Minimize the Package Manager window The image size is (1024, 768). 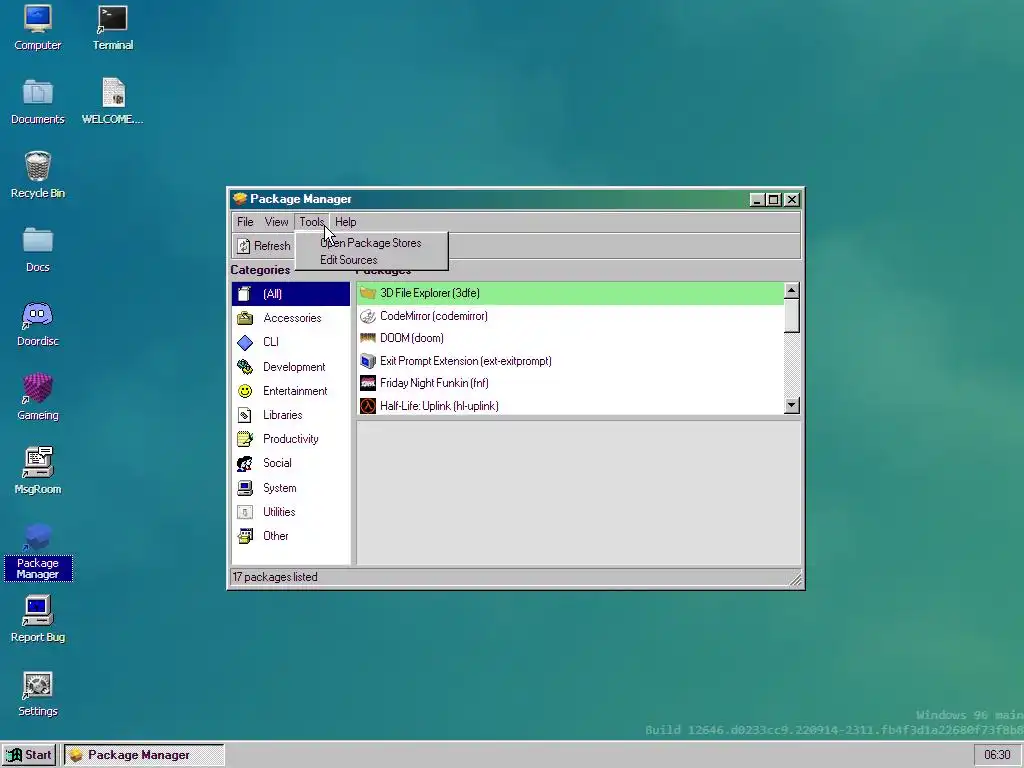point(757,199)
